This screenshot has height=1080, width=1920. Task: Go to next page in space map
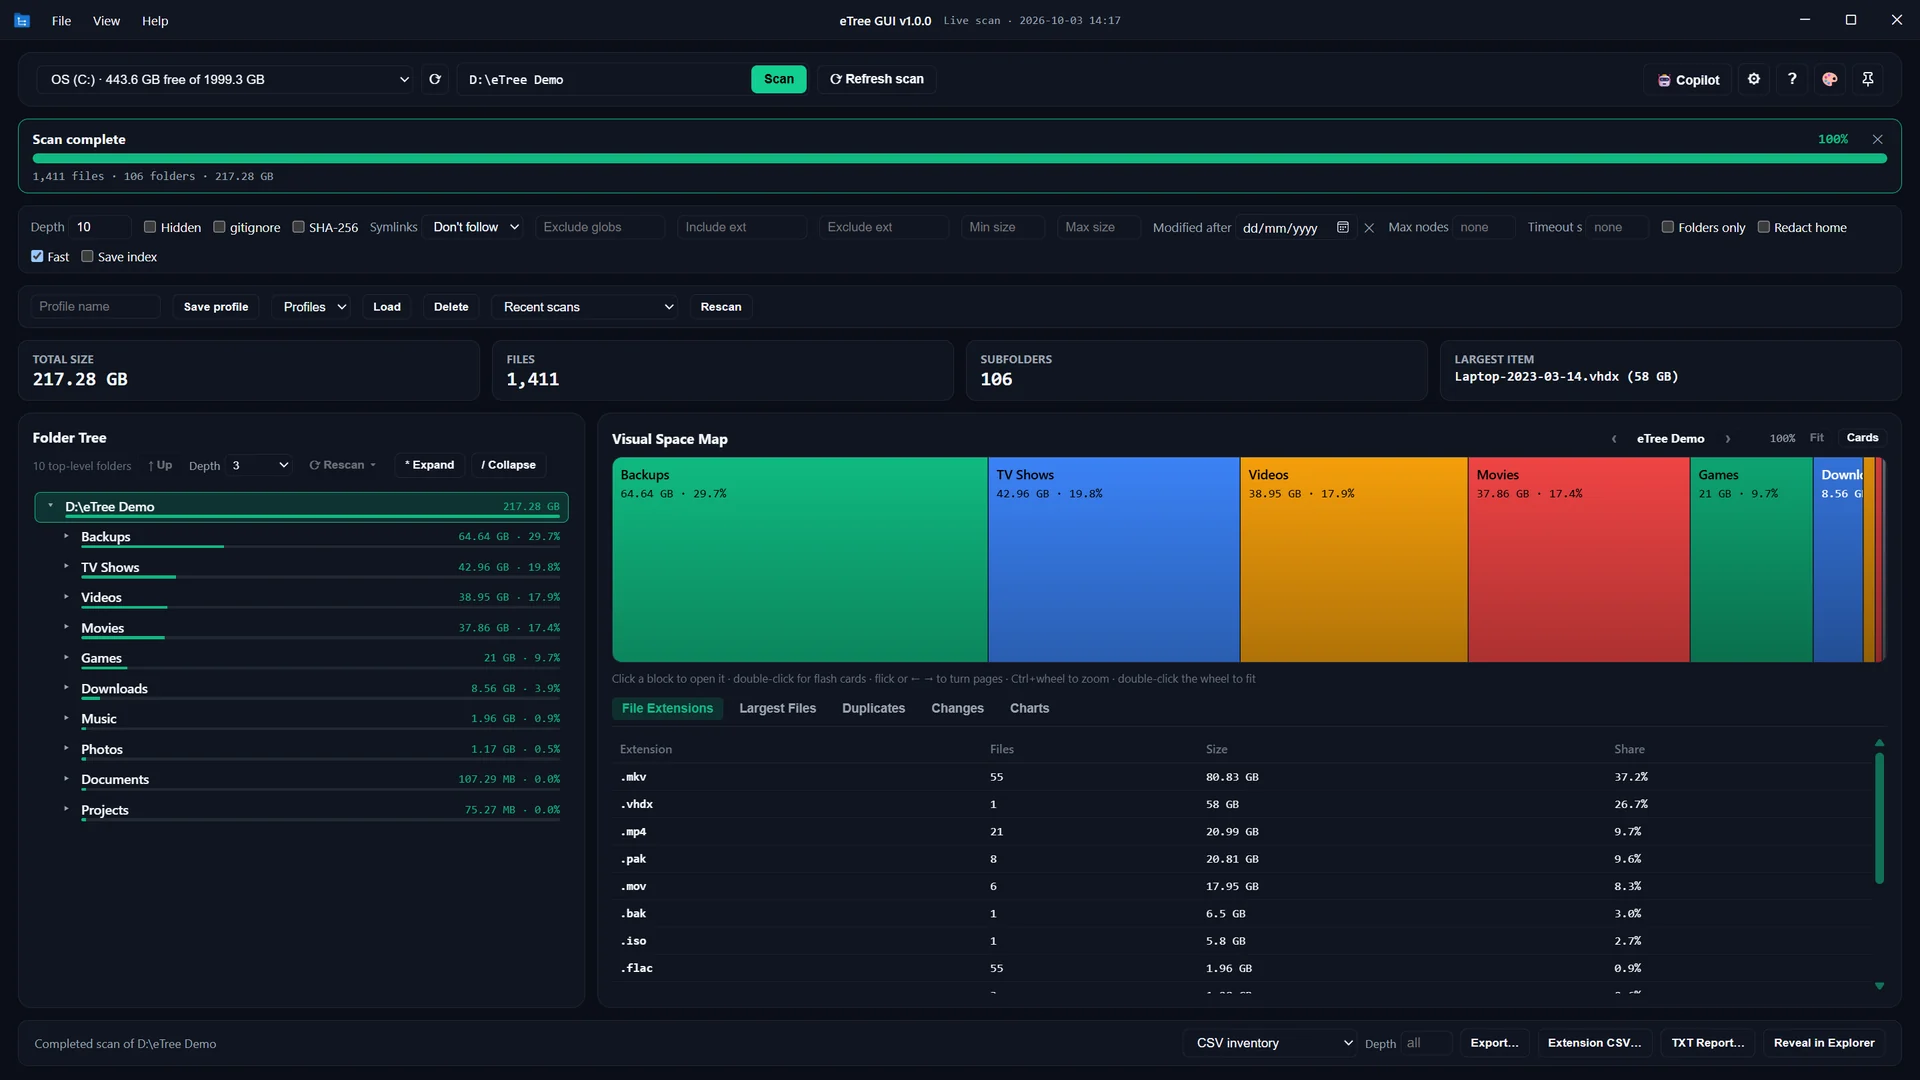tap(1727, 439)
